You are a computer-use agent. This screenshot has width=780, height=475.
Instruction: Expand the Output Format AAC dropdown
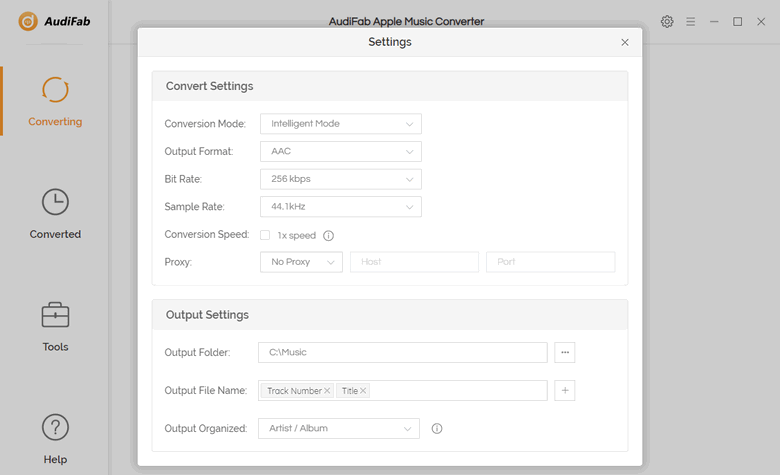(341, 152)
